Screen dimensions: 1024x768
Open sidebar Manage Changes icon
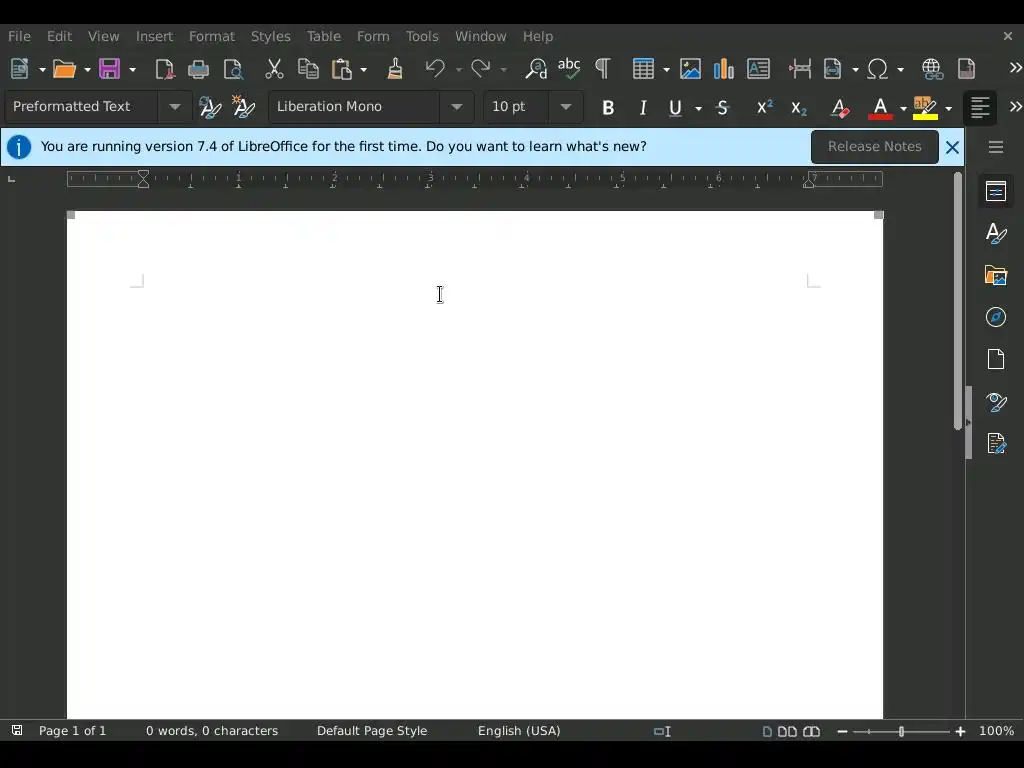[x=996, y=443]
